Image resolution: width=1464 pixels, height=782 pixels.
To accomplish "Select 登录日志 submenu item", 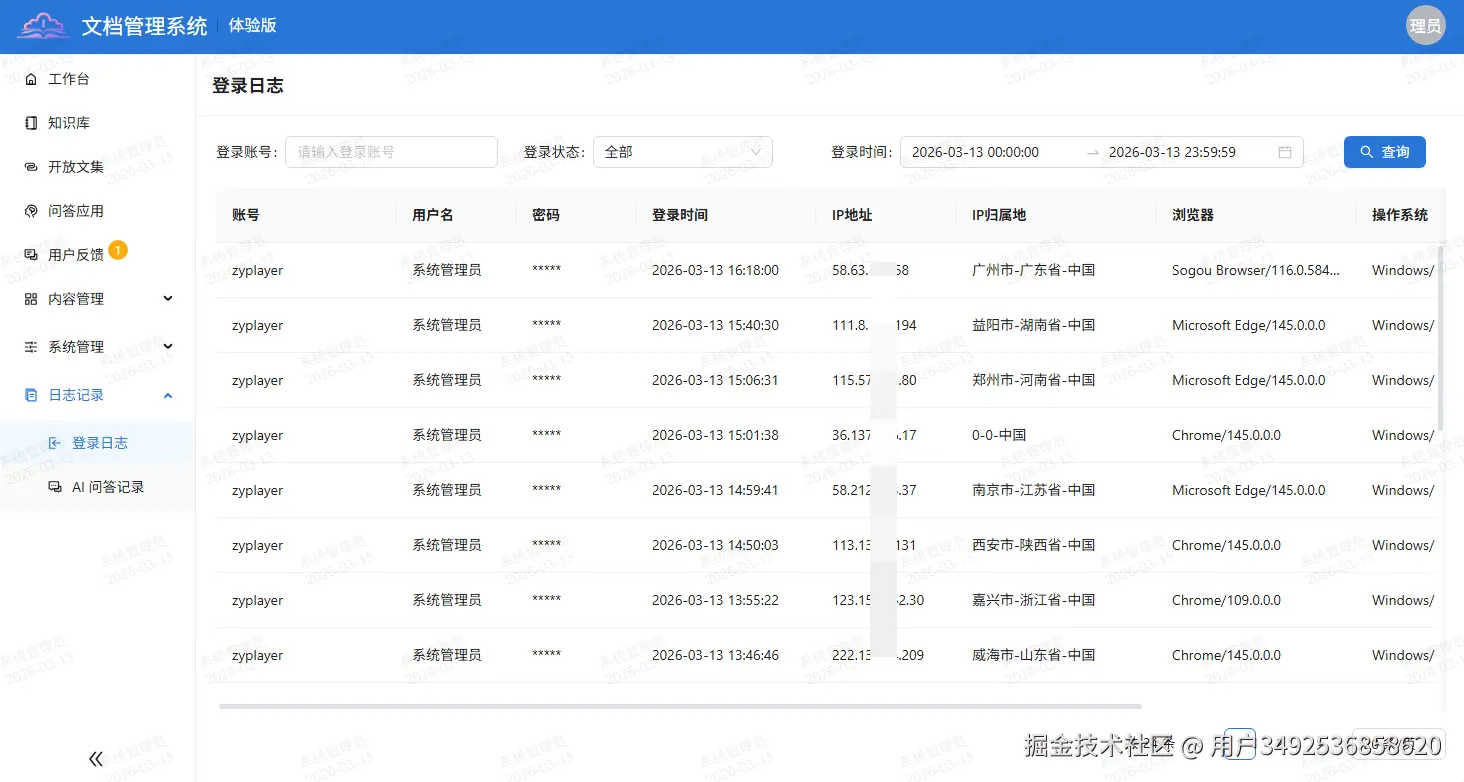I will (x=97, y=443).
